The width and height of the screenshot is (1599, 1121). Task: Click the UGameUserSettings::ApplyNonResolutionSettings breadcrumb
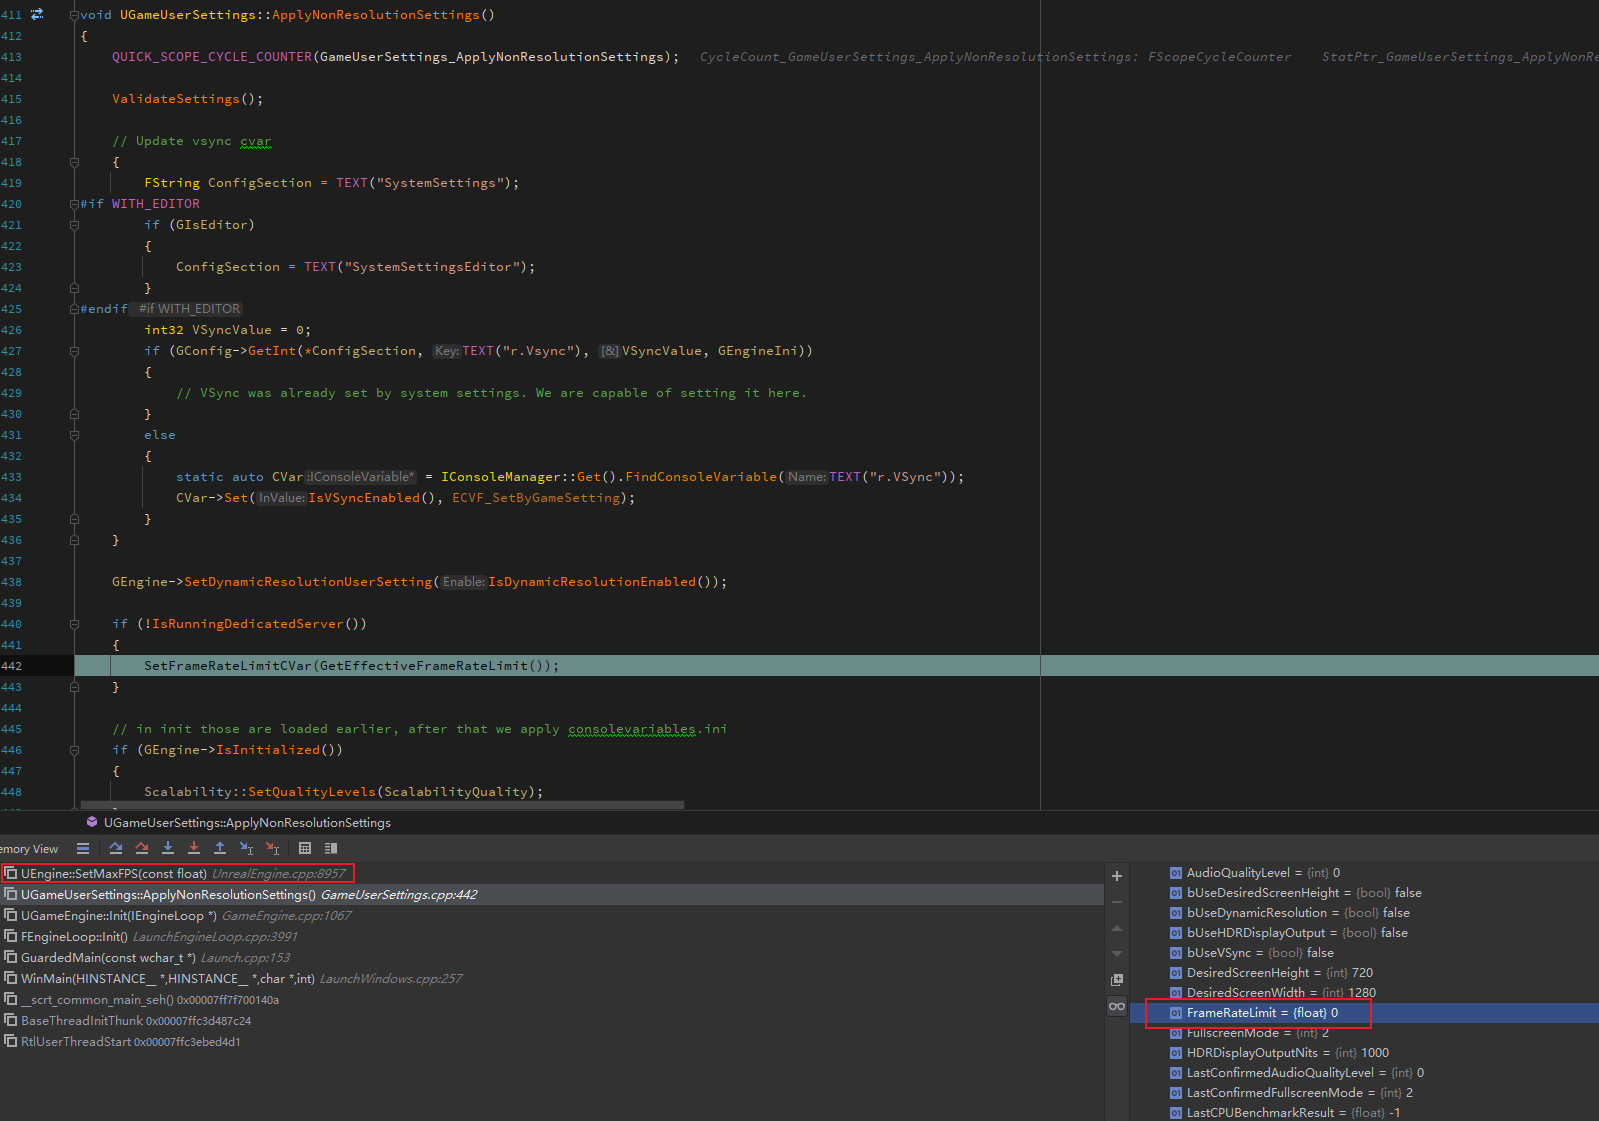pos(247,822)
